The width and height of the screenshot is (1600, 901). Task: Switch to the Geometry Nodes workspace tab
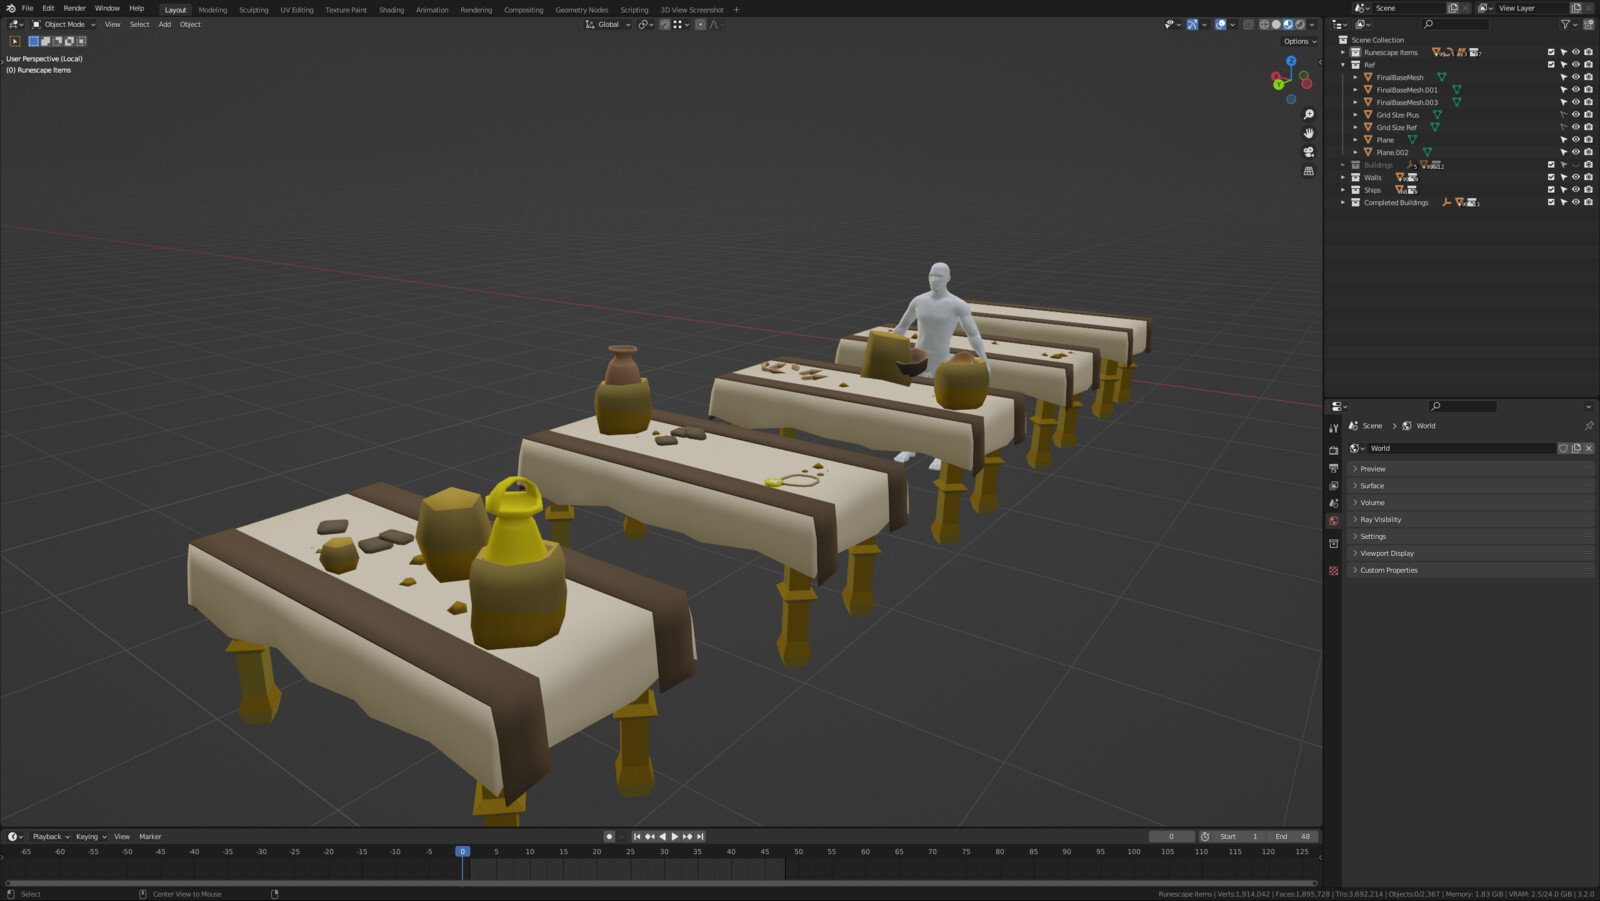[582, 10]
